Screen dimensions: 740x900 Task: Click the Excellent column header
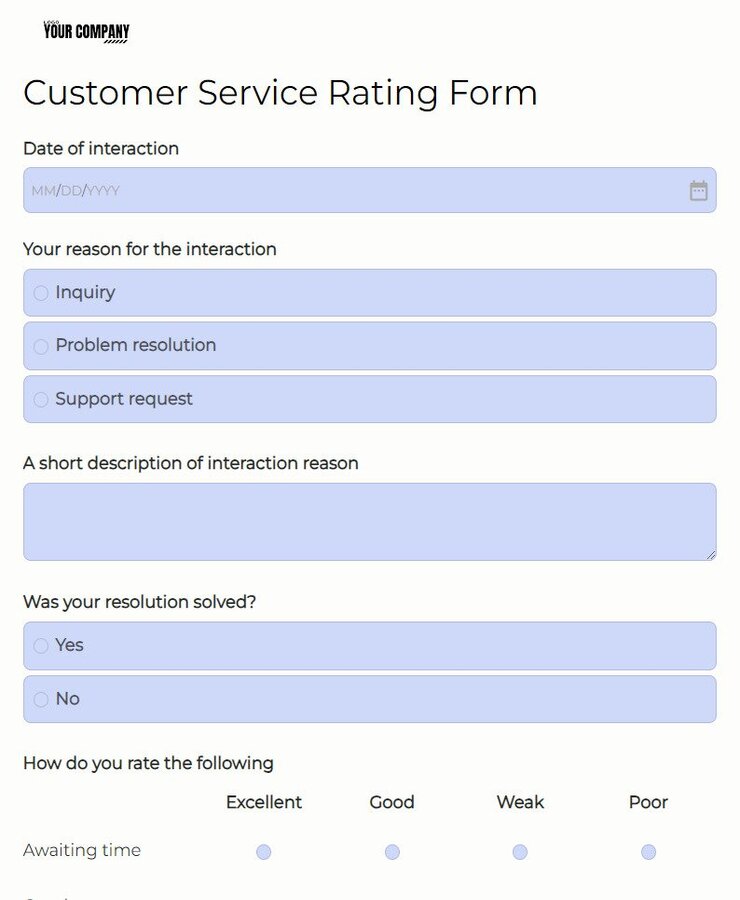point(263,802)
